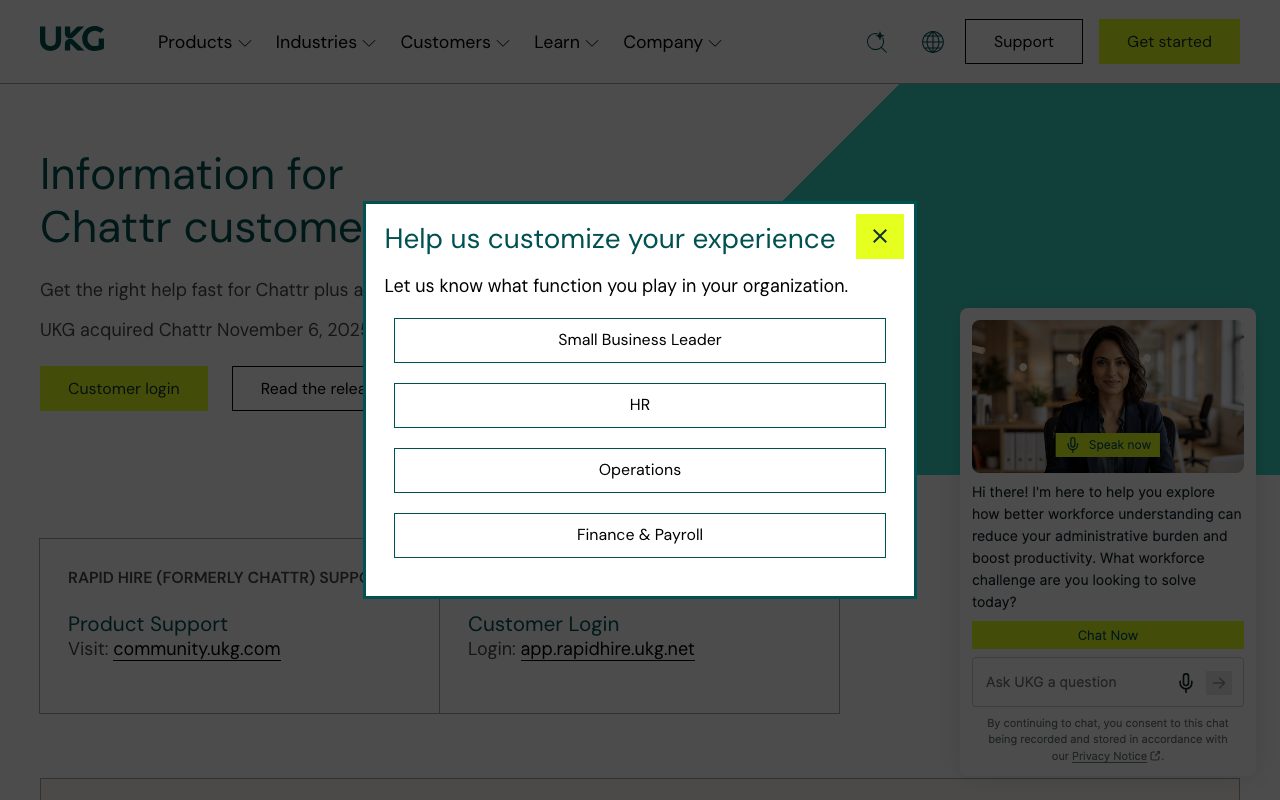Select the HR option
This screenshot has height=800, width=1280.
click(640, 405)
